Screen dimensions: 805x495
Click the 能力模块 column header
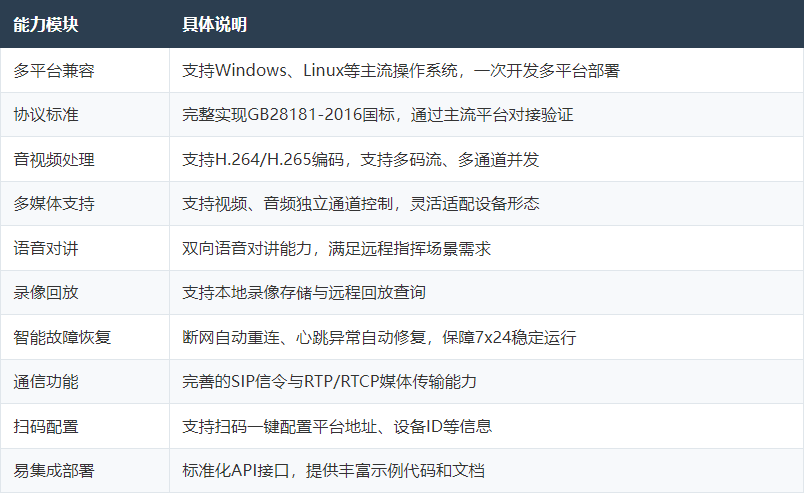click(46, 25)
